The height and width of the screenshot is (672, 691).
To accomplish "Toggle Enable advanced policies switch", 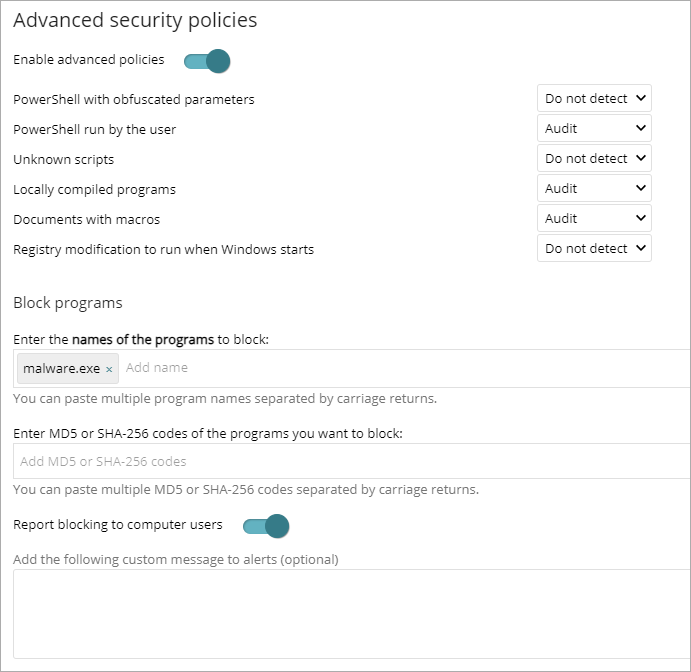I will [207, 61].
